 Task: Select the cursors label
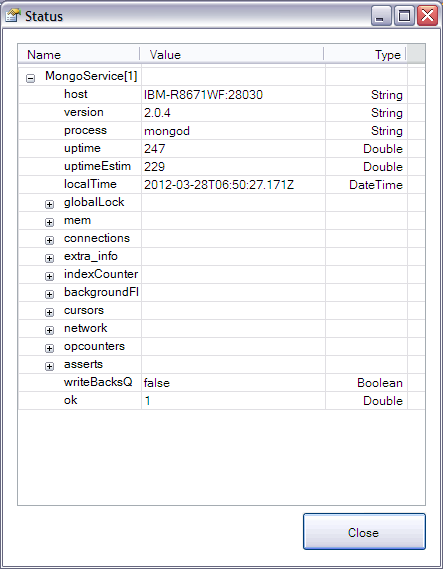tap(84, 310)
